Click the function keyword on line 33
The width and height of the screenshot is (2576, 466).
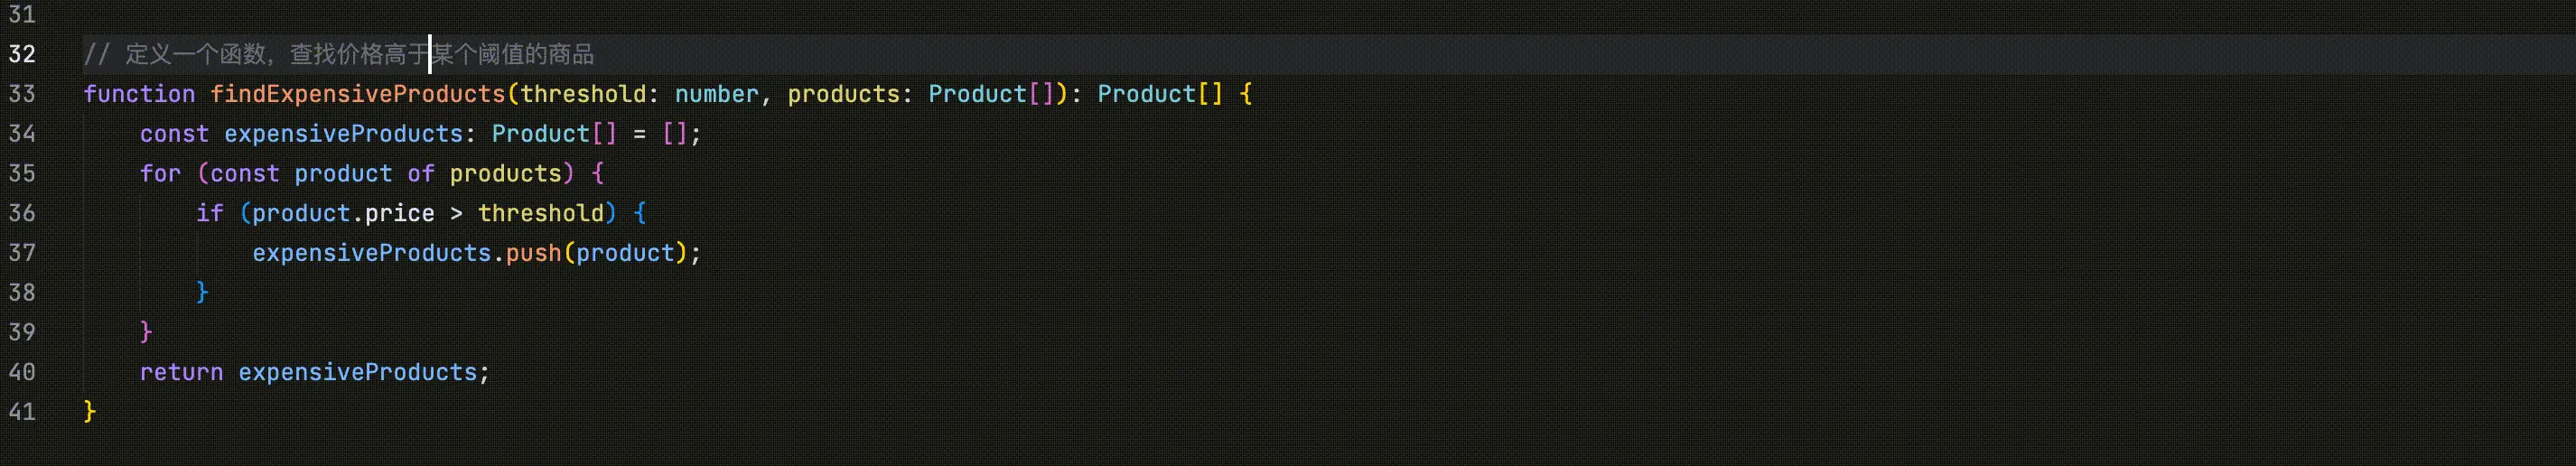click(x=139, y=94)
